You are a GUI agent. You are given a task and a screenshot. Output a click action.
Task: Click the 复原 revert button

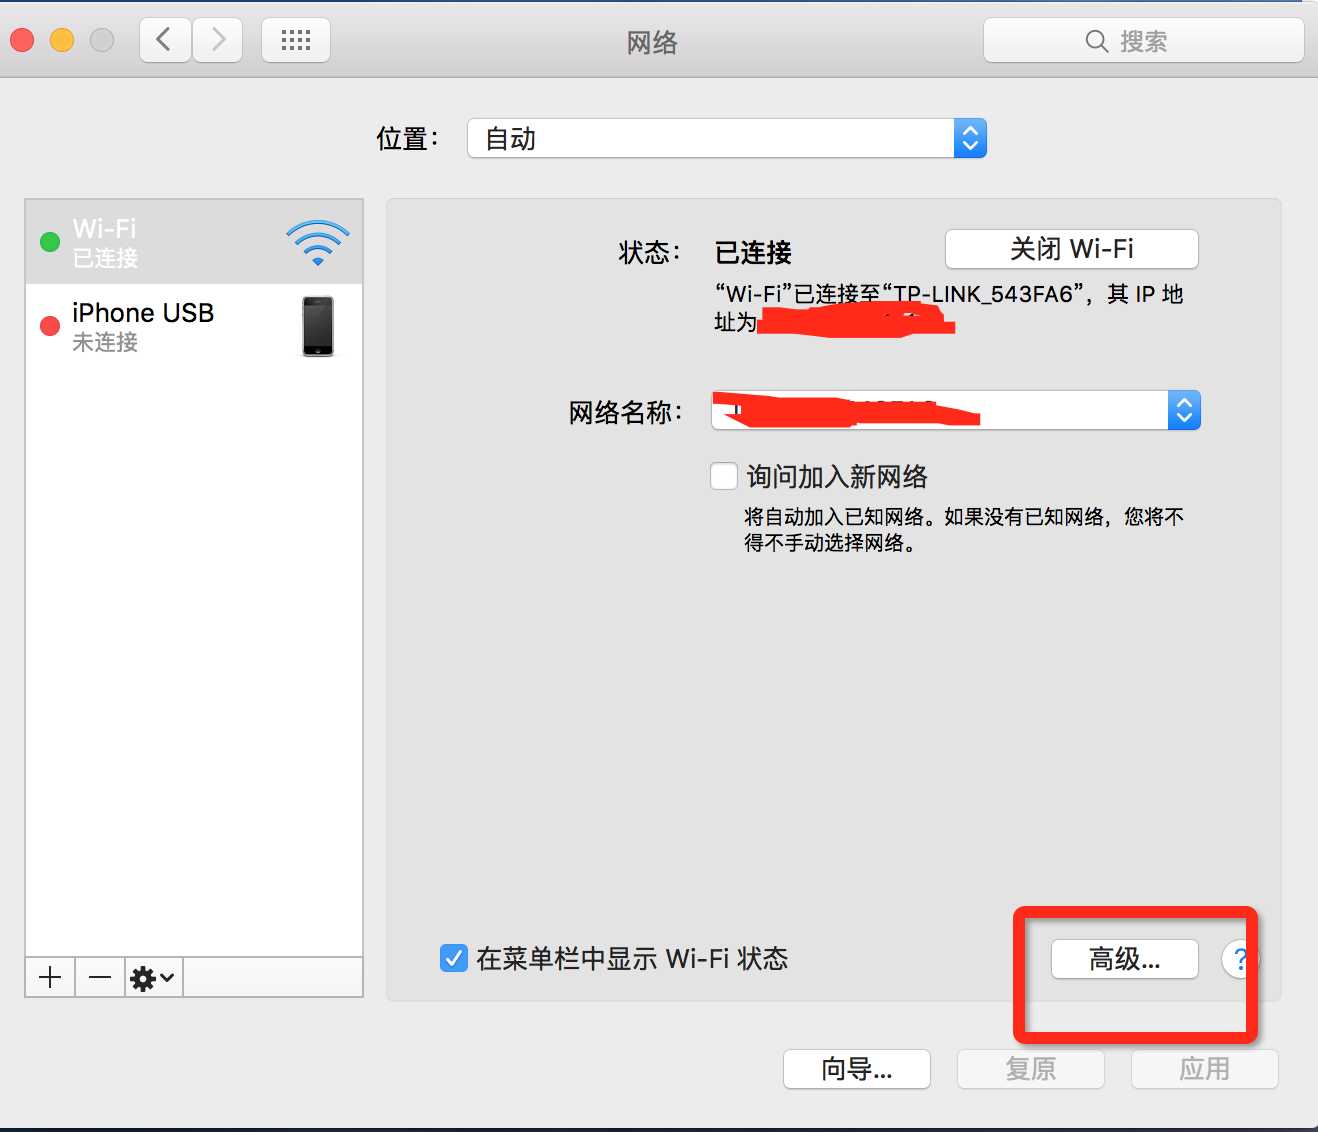pyautogui.click(x=1031, y=1069)
